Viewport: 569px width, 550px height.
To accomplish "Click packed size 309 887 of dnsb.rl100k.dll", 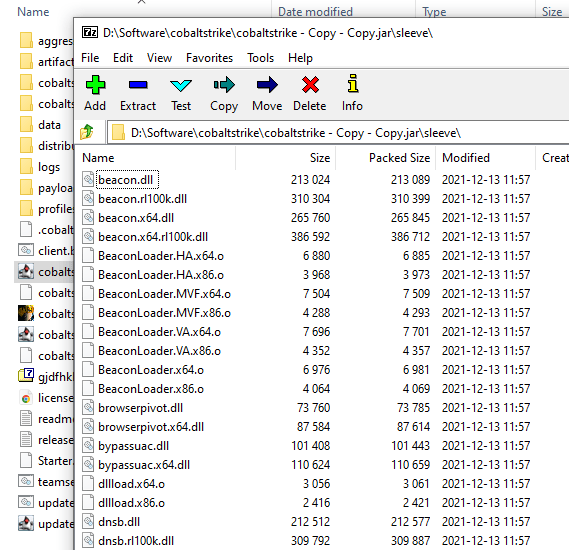I will 410,541.
